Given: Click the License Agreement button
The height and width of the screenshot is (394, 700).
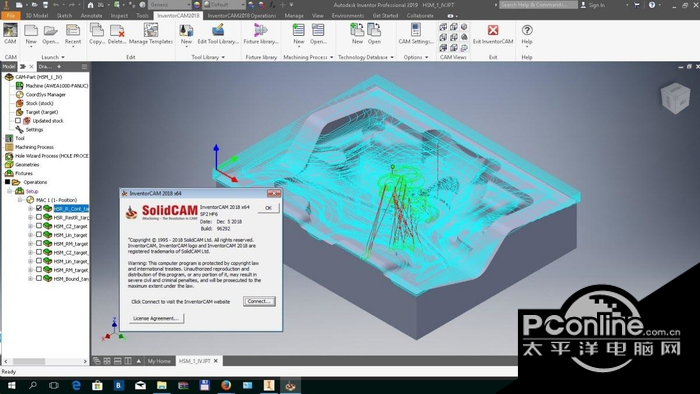Looking at the screenshot, I should (156, 318).
